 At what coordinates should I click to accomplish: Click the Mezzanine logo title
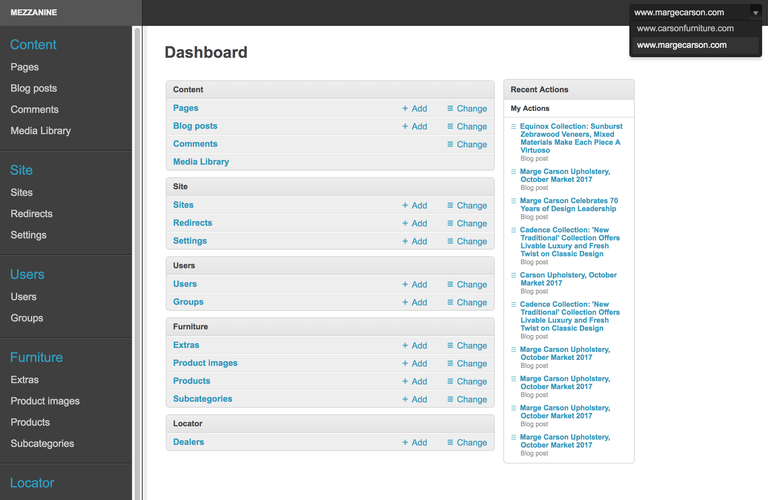coord(33,12)
